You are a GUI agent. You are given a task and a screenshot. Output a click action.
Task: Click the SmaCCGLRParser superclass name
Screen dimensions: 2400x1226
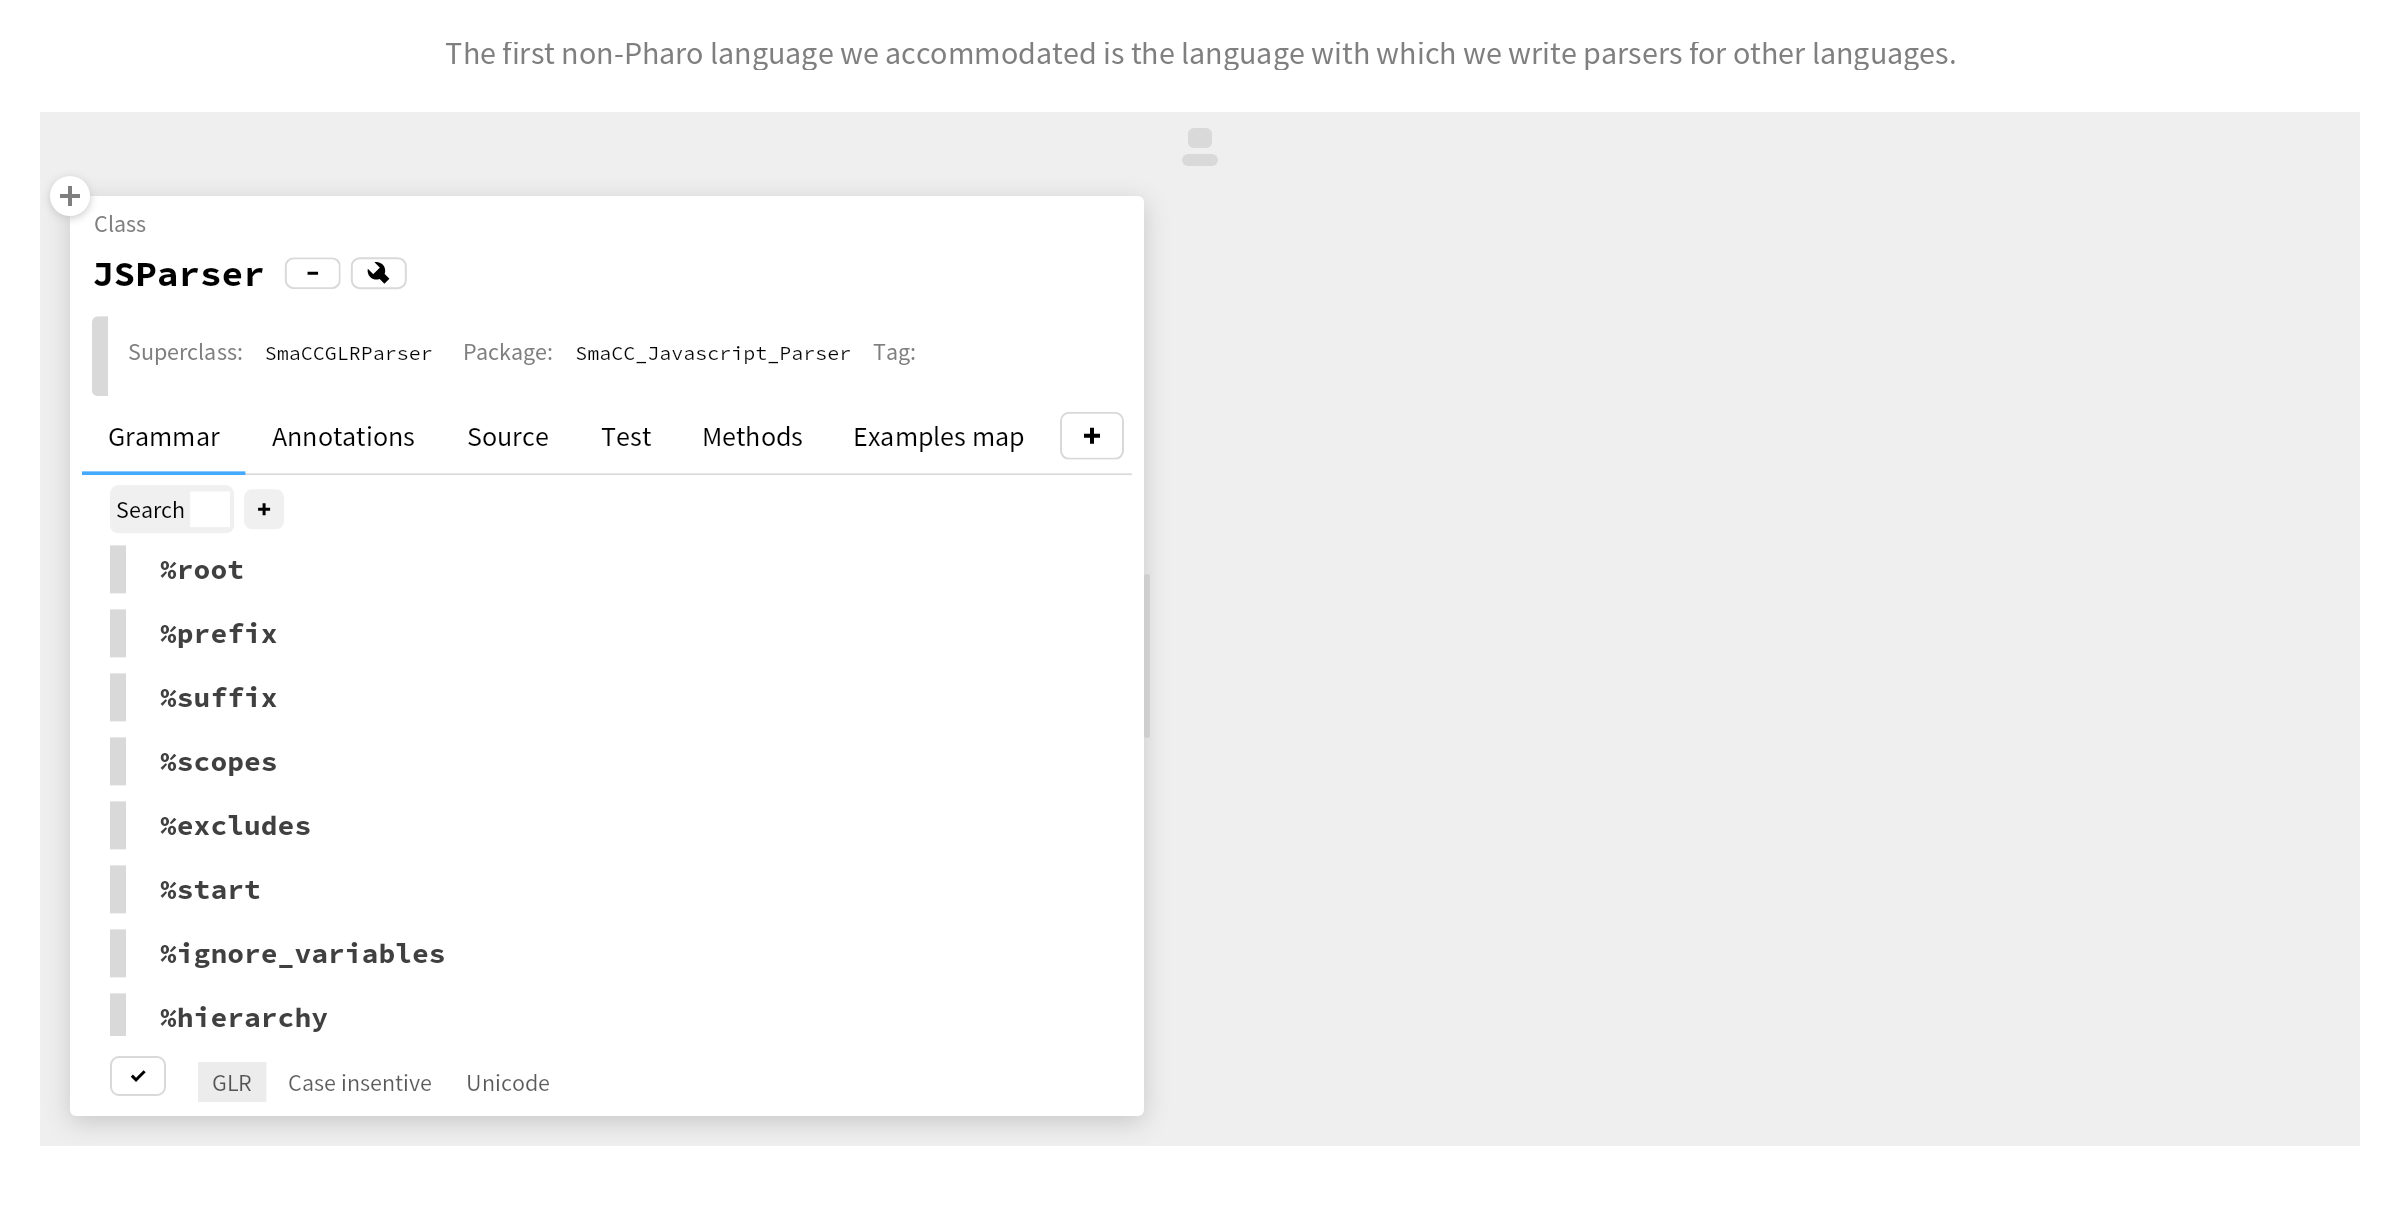(349, 353)
